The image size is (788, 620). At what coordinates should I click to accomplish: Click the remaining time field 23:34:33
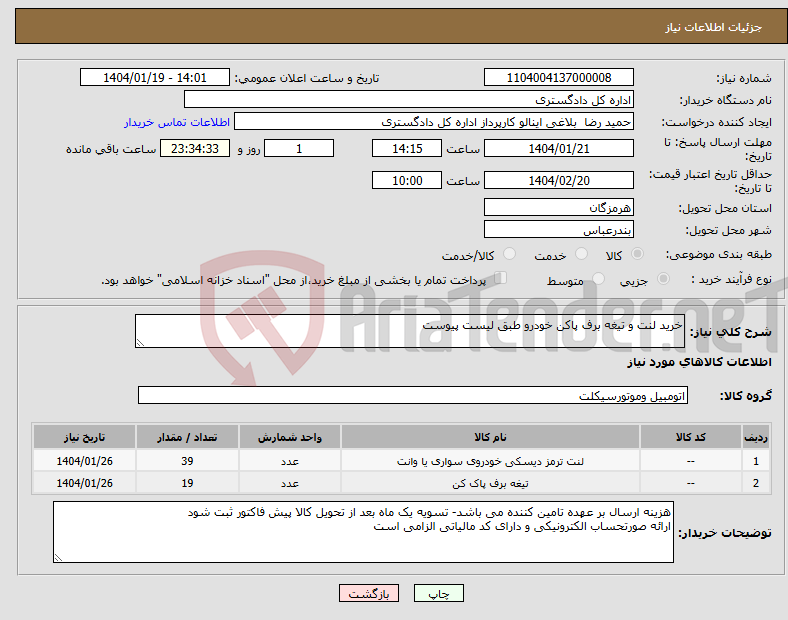point(195,148)
